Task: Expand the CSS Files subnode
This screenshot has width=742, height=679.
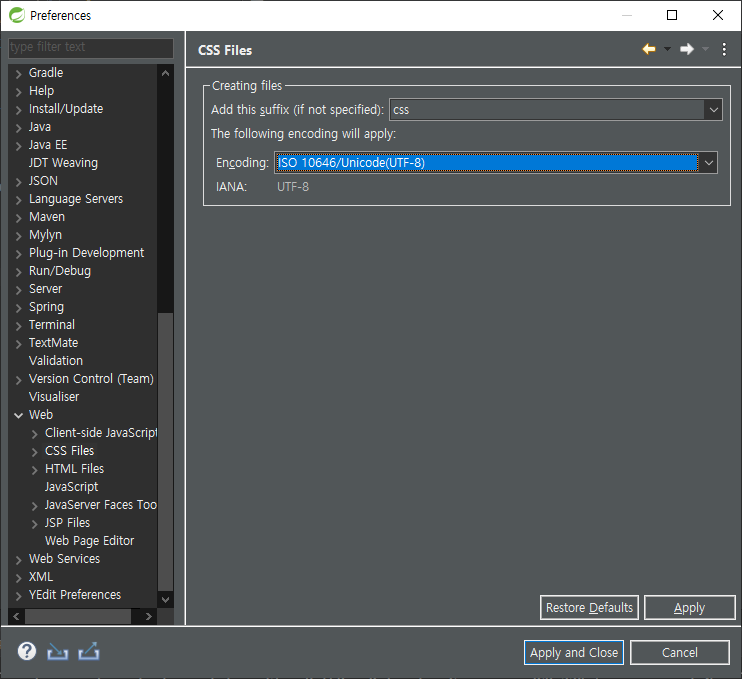Action: point(35,451)
